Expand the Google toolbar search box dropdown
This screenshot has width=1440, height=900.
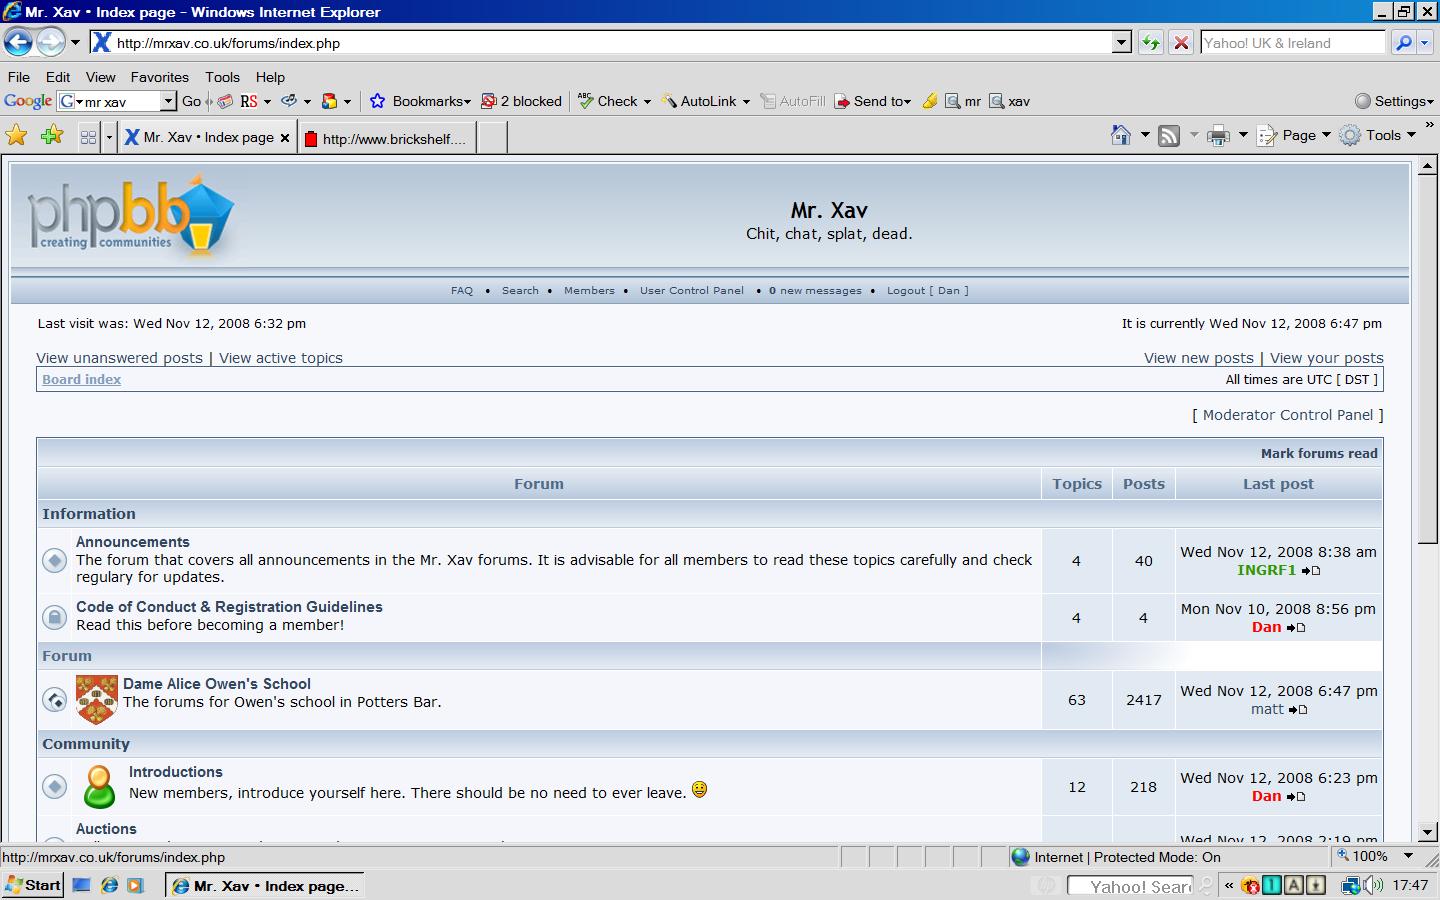pos(168,101)
